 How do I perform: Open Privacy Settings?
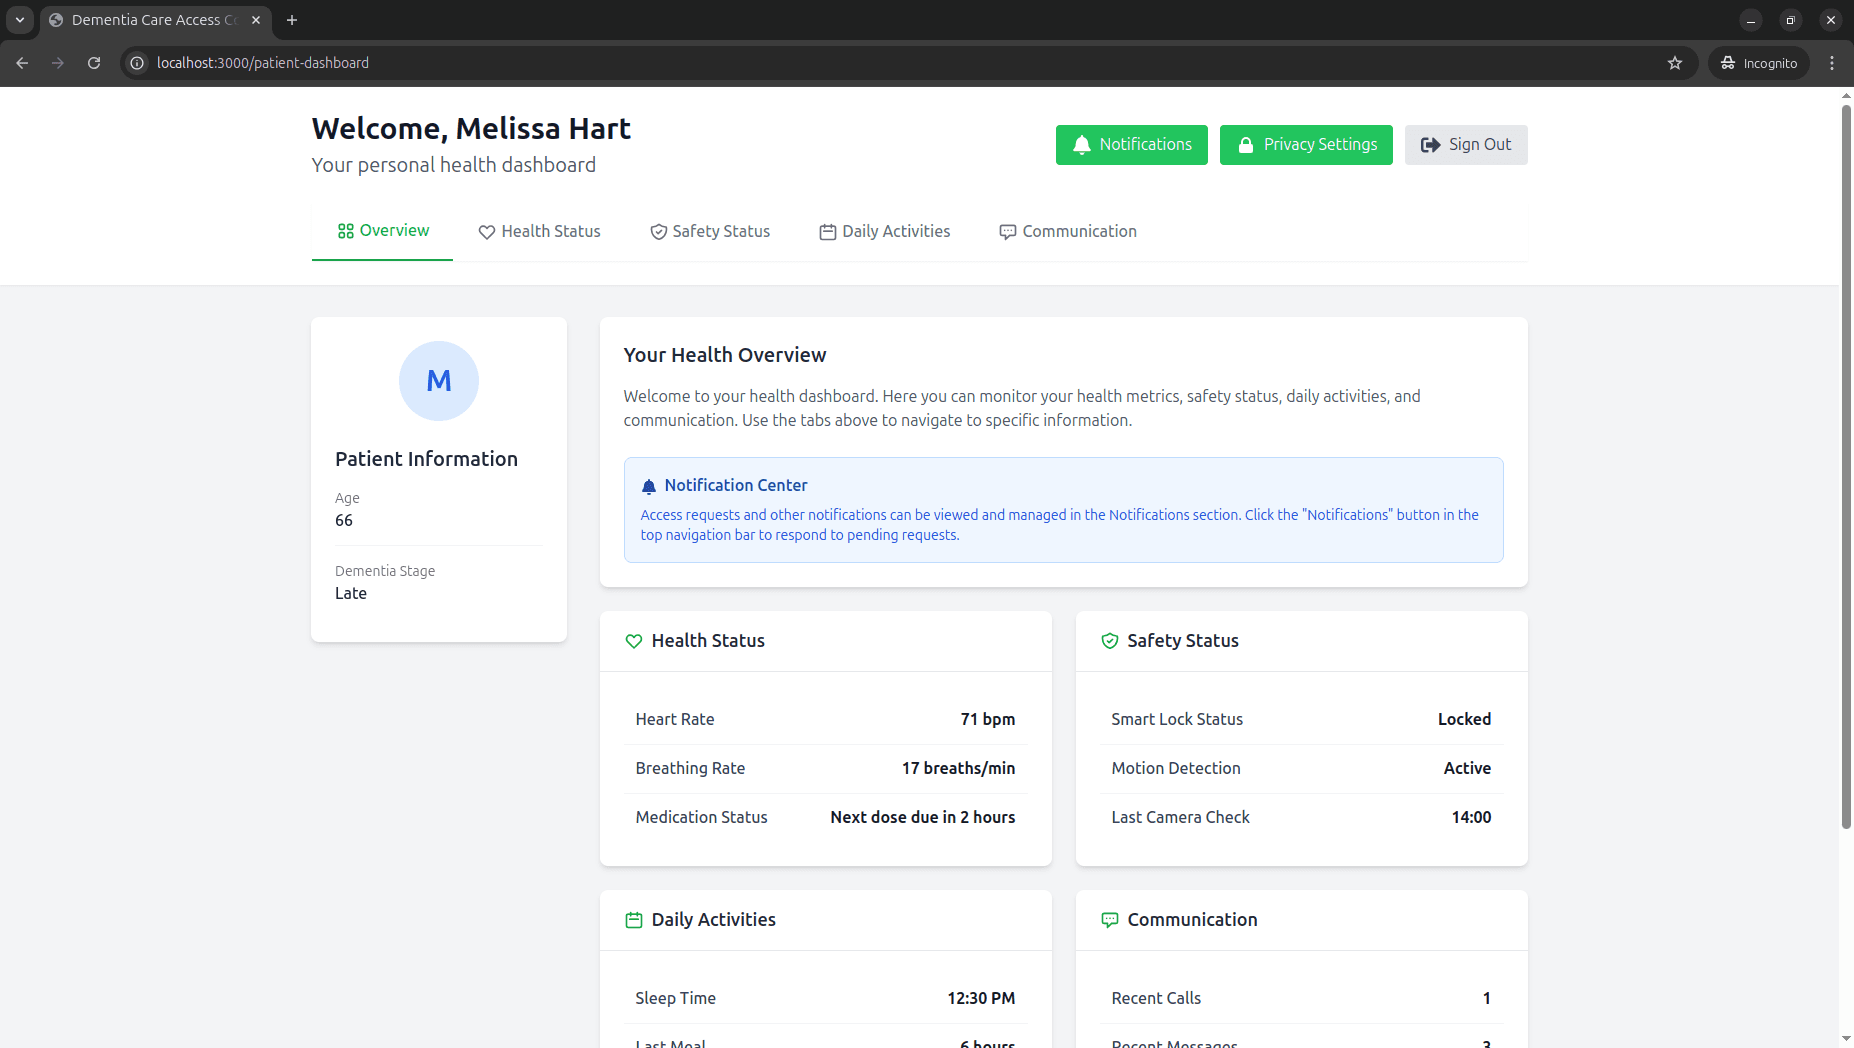point(1306,145)
